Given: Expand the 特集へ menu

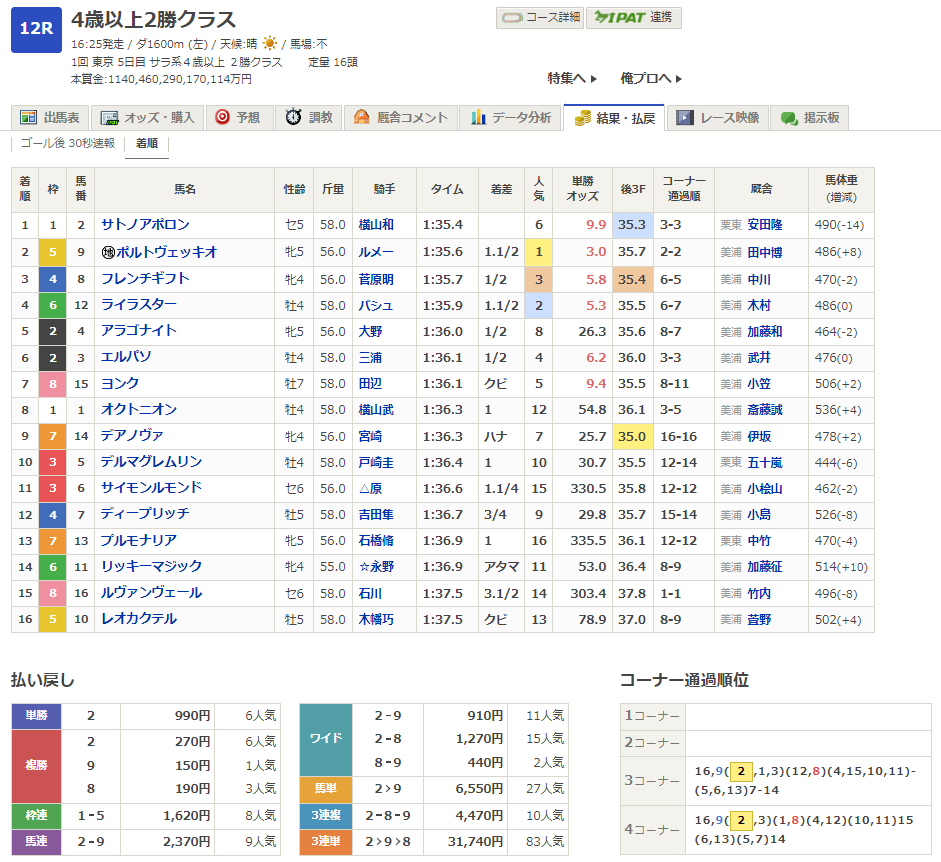Looking at the screenshot, I should [572, 78].
